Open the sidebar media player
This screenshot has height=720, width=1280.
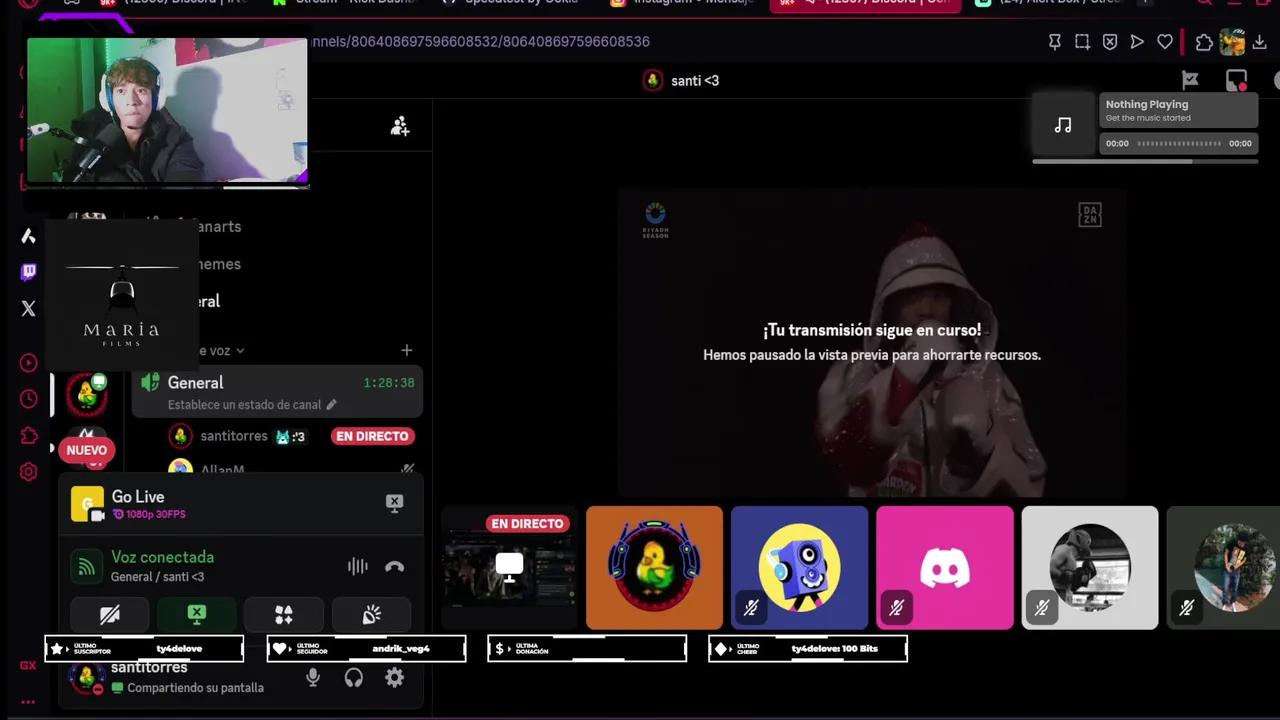28,363
